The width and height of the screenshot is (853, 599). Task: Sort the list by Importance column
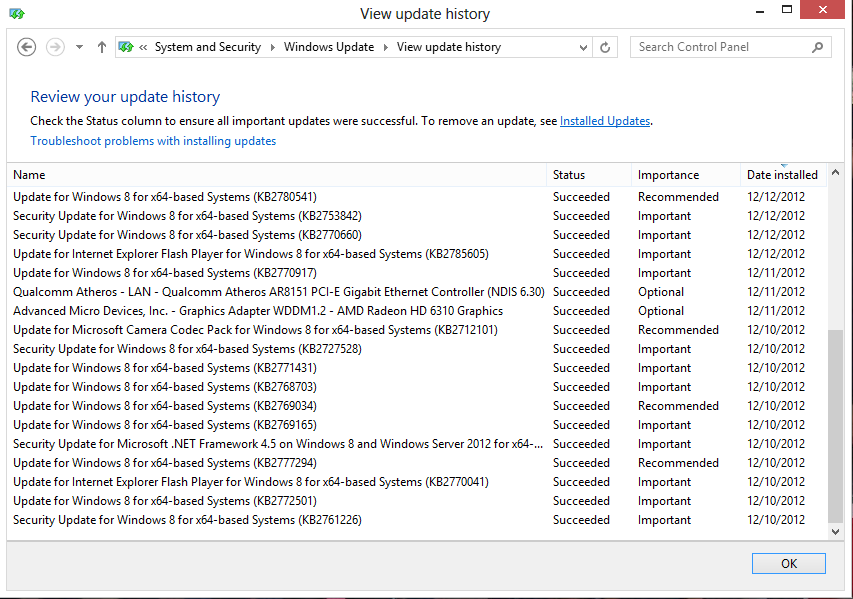tap(685, 175)
